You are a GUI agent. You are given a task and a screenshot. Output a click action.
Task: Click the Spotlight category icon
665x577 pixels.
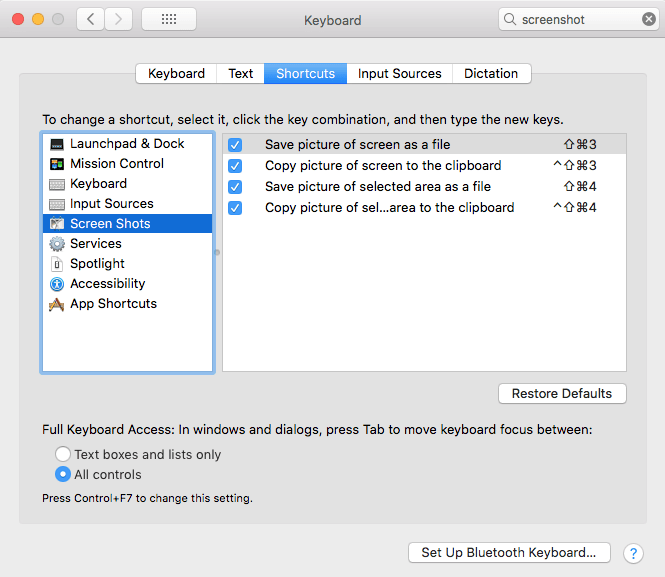pyautogui.click(x=57, y=264)
